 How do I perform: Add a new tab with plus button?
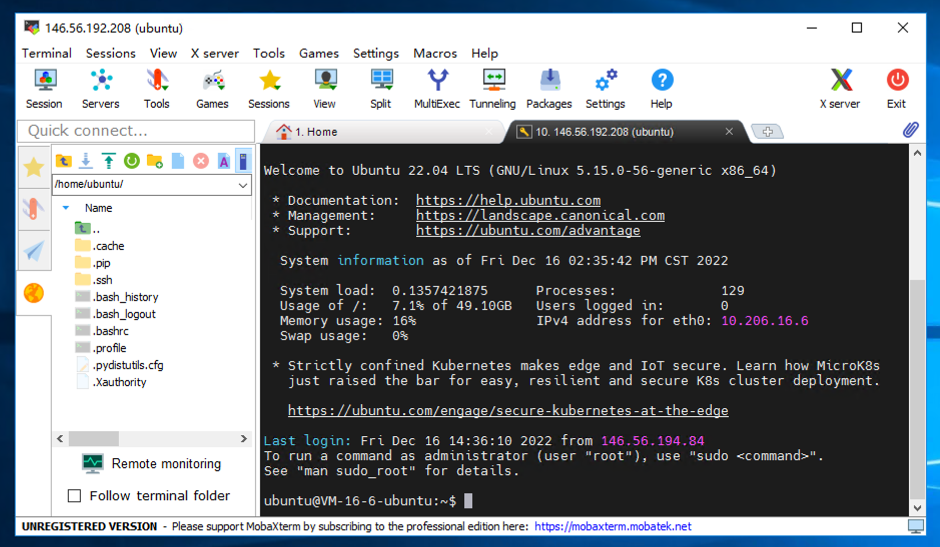(x=767, y=131)
